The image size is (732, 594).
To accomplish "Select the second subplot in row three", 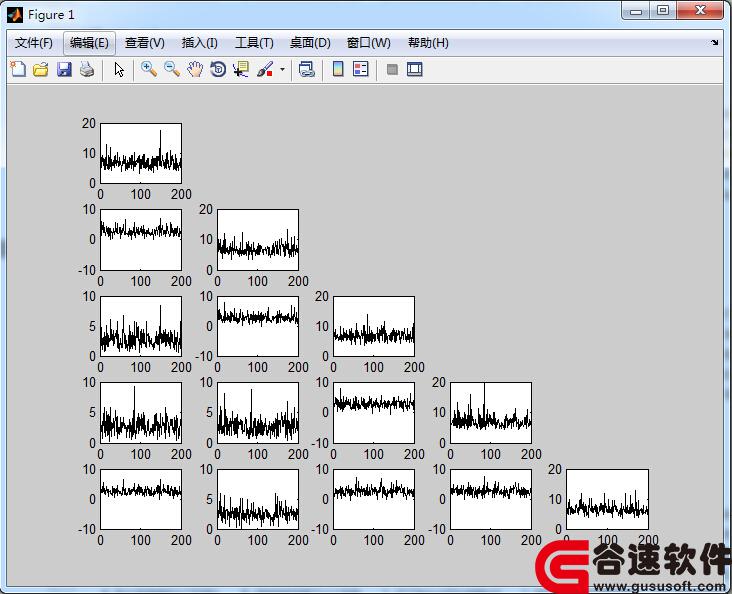I will tap(258, 326).
